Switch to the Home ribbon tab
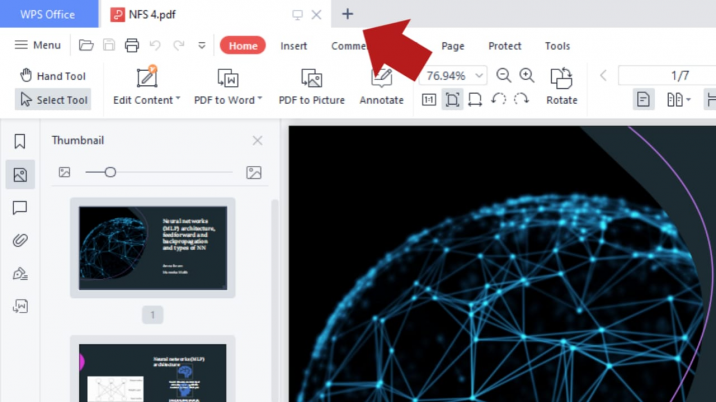Viewport: 716px width, 402px height. (x=243, y=46)
